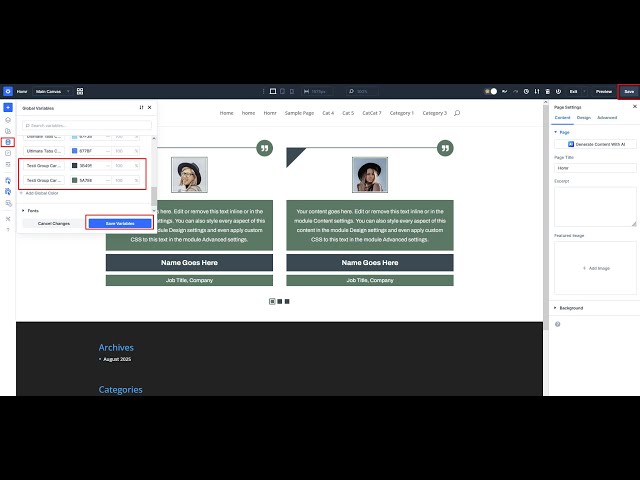The height and width of the screenshot is (480, 640).
Task: Click the Divi logo in top bar
Action: [8, 91]
